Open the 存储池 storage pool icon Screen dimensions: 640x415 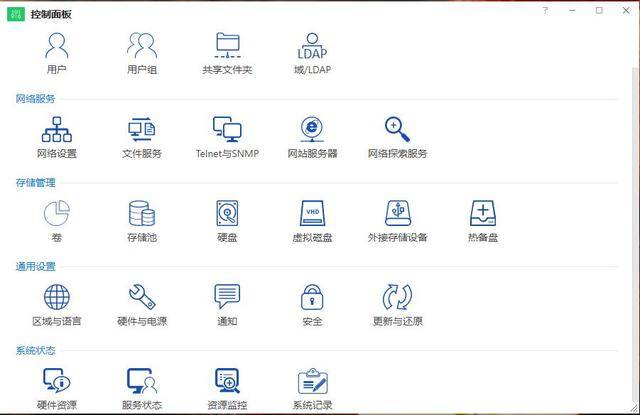coord(142,213)
